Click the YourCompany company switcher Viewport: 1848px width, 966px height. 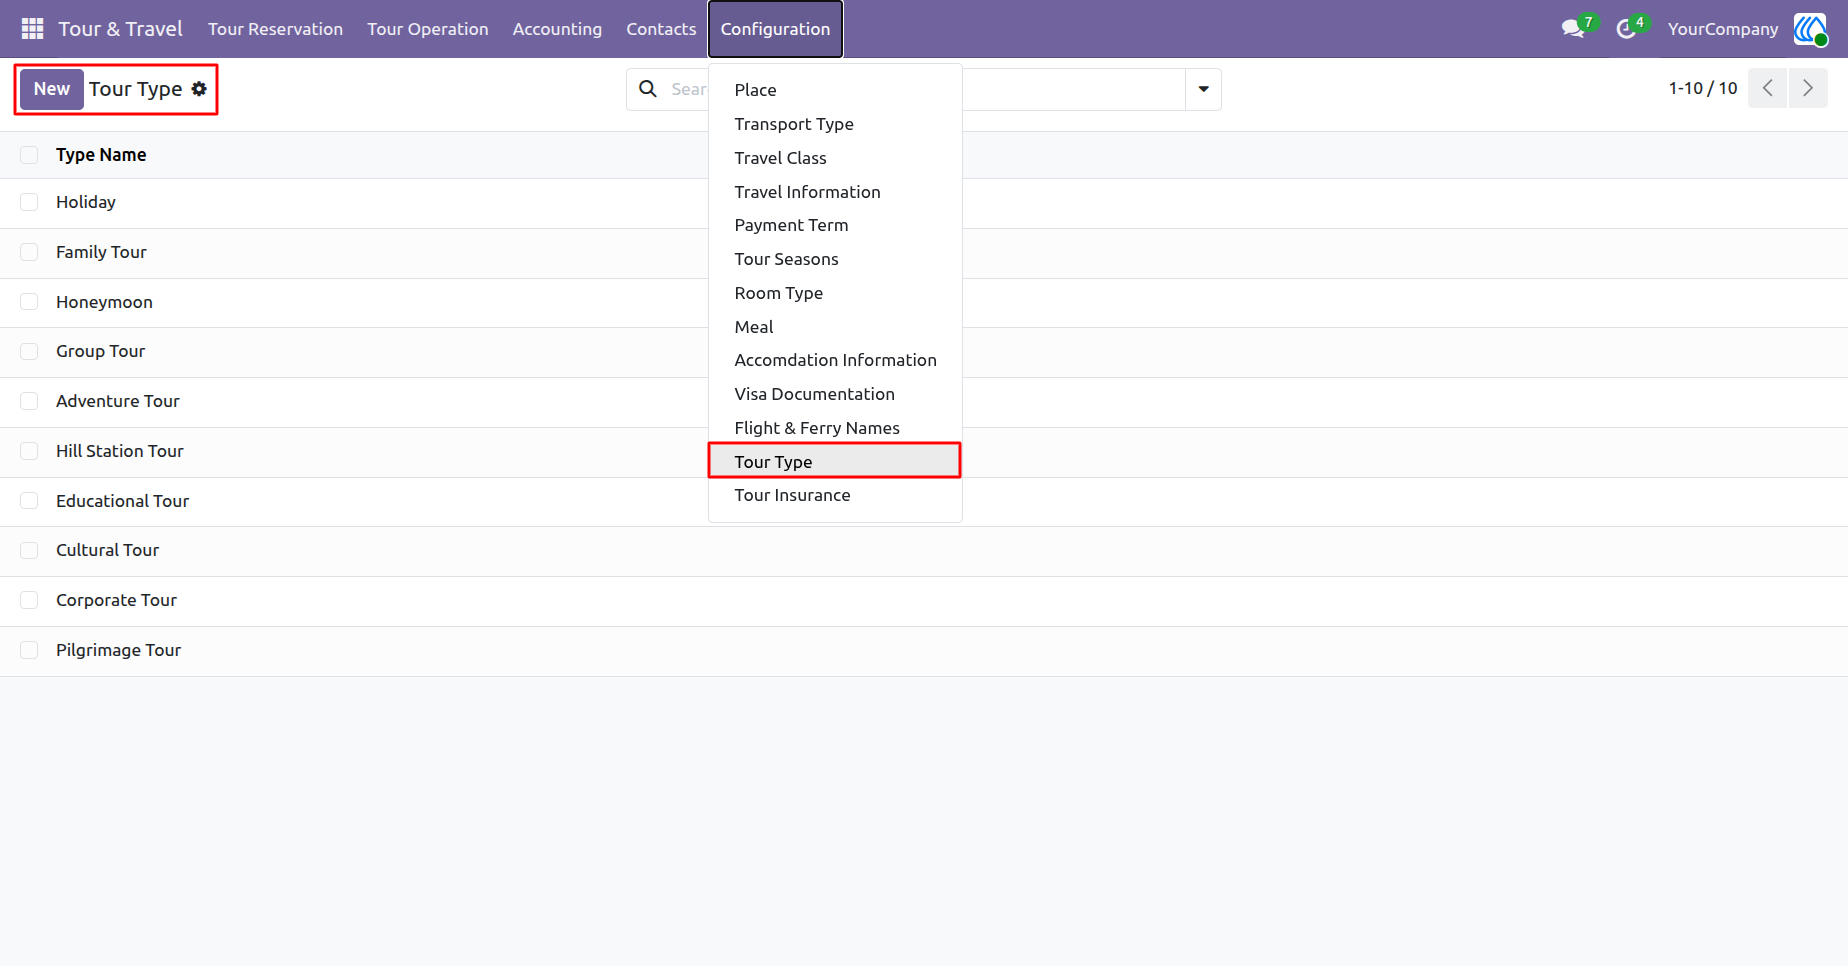[x=1723, y=29]
